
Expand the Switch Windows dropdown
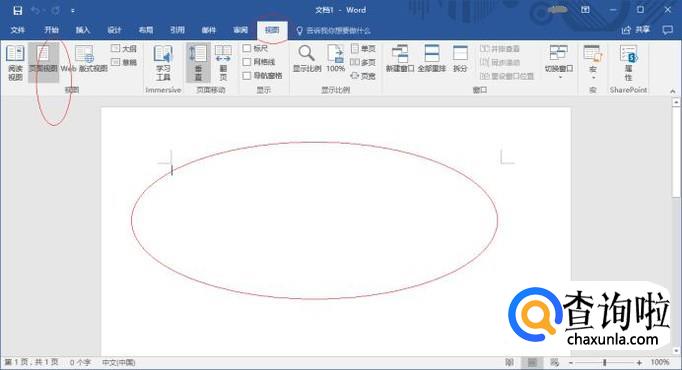pyautogui.click(x=559, y=62)
